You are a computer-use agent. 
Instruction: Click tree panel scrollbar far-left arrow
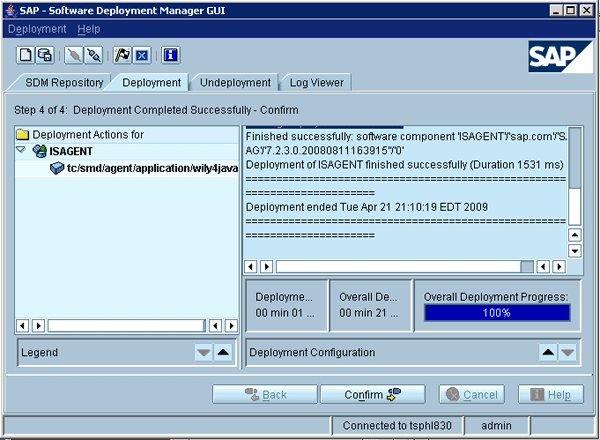click(x=23, y=326)
